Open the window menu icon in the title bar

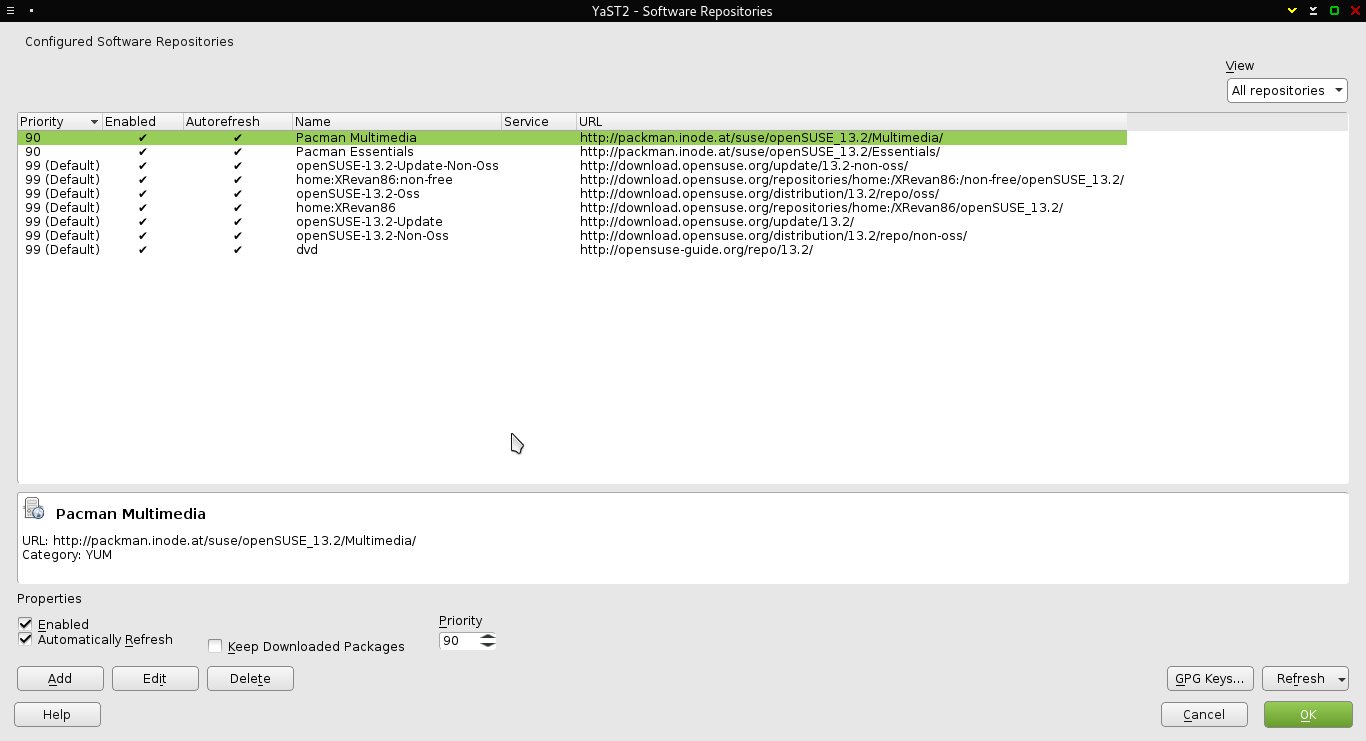pyautogui.click(x=10, y=11)
